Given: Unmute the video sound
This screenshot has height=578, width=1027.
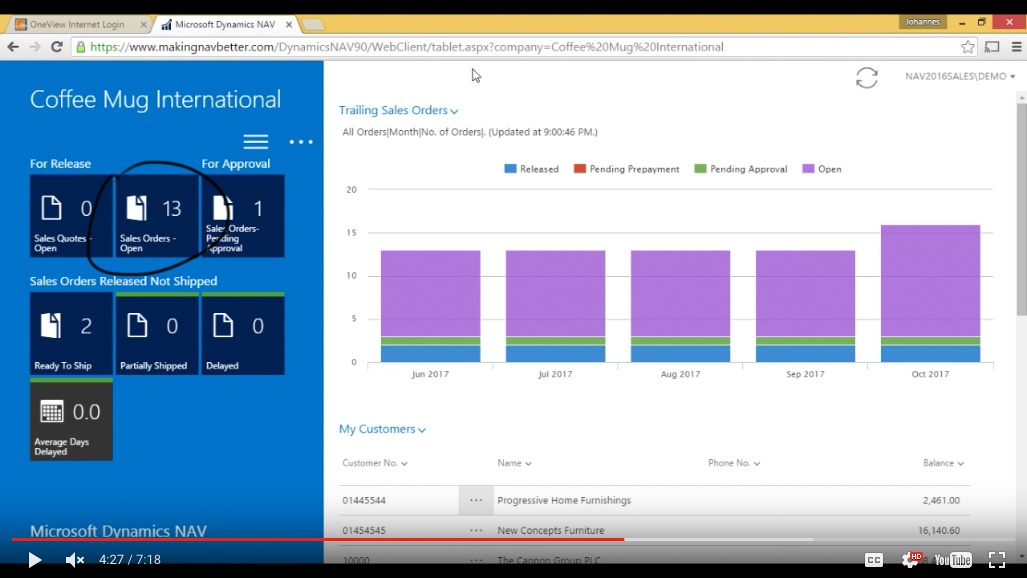Looking at the screenshot, I should click(x=75, y=560).
